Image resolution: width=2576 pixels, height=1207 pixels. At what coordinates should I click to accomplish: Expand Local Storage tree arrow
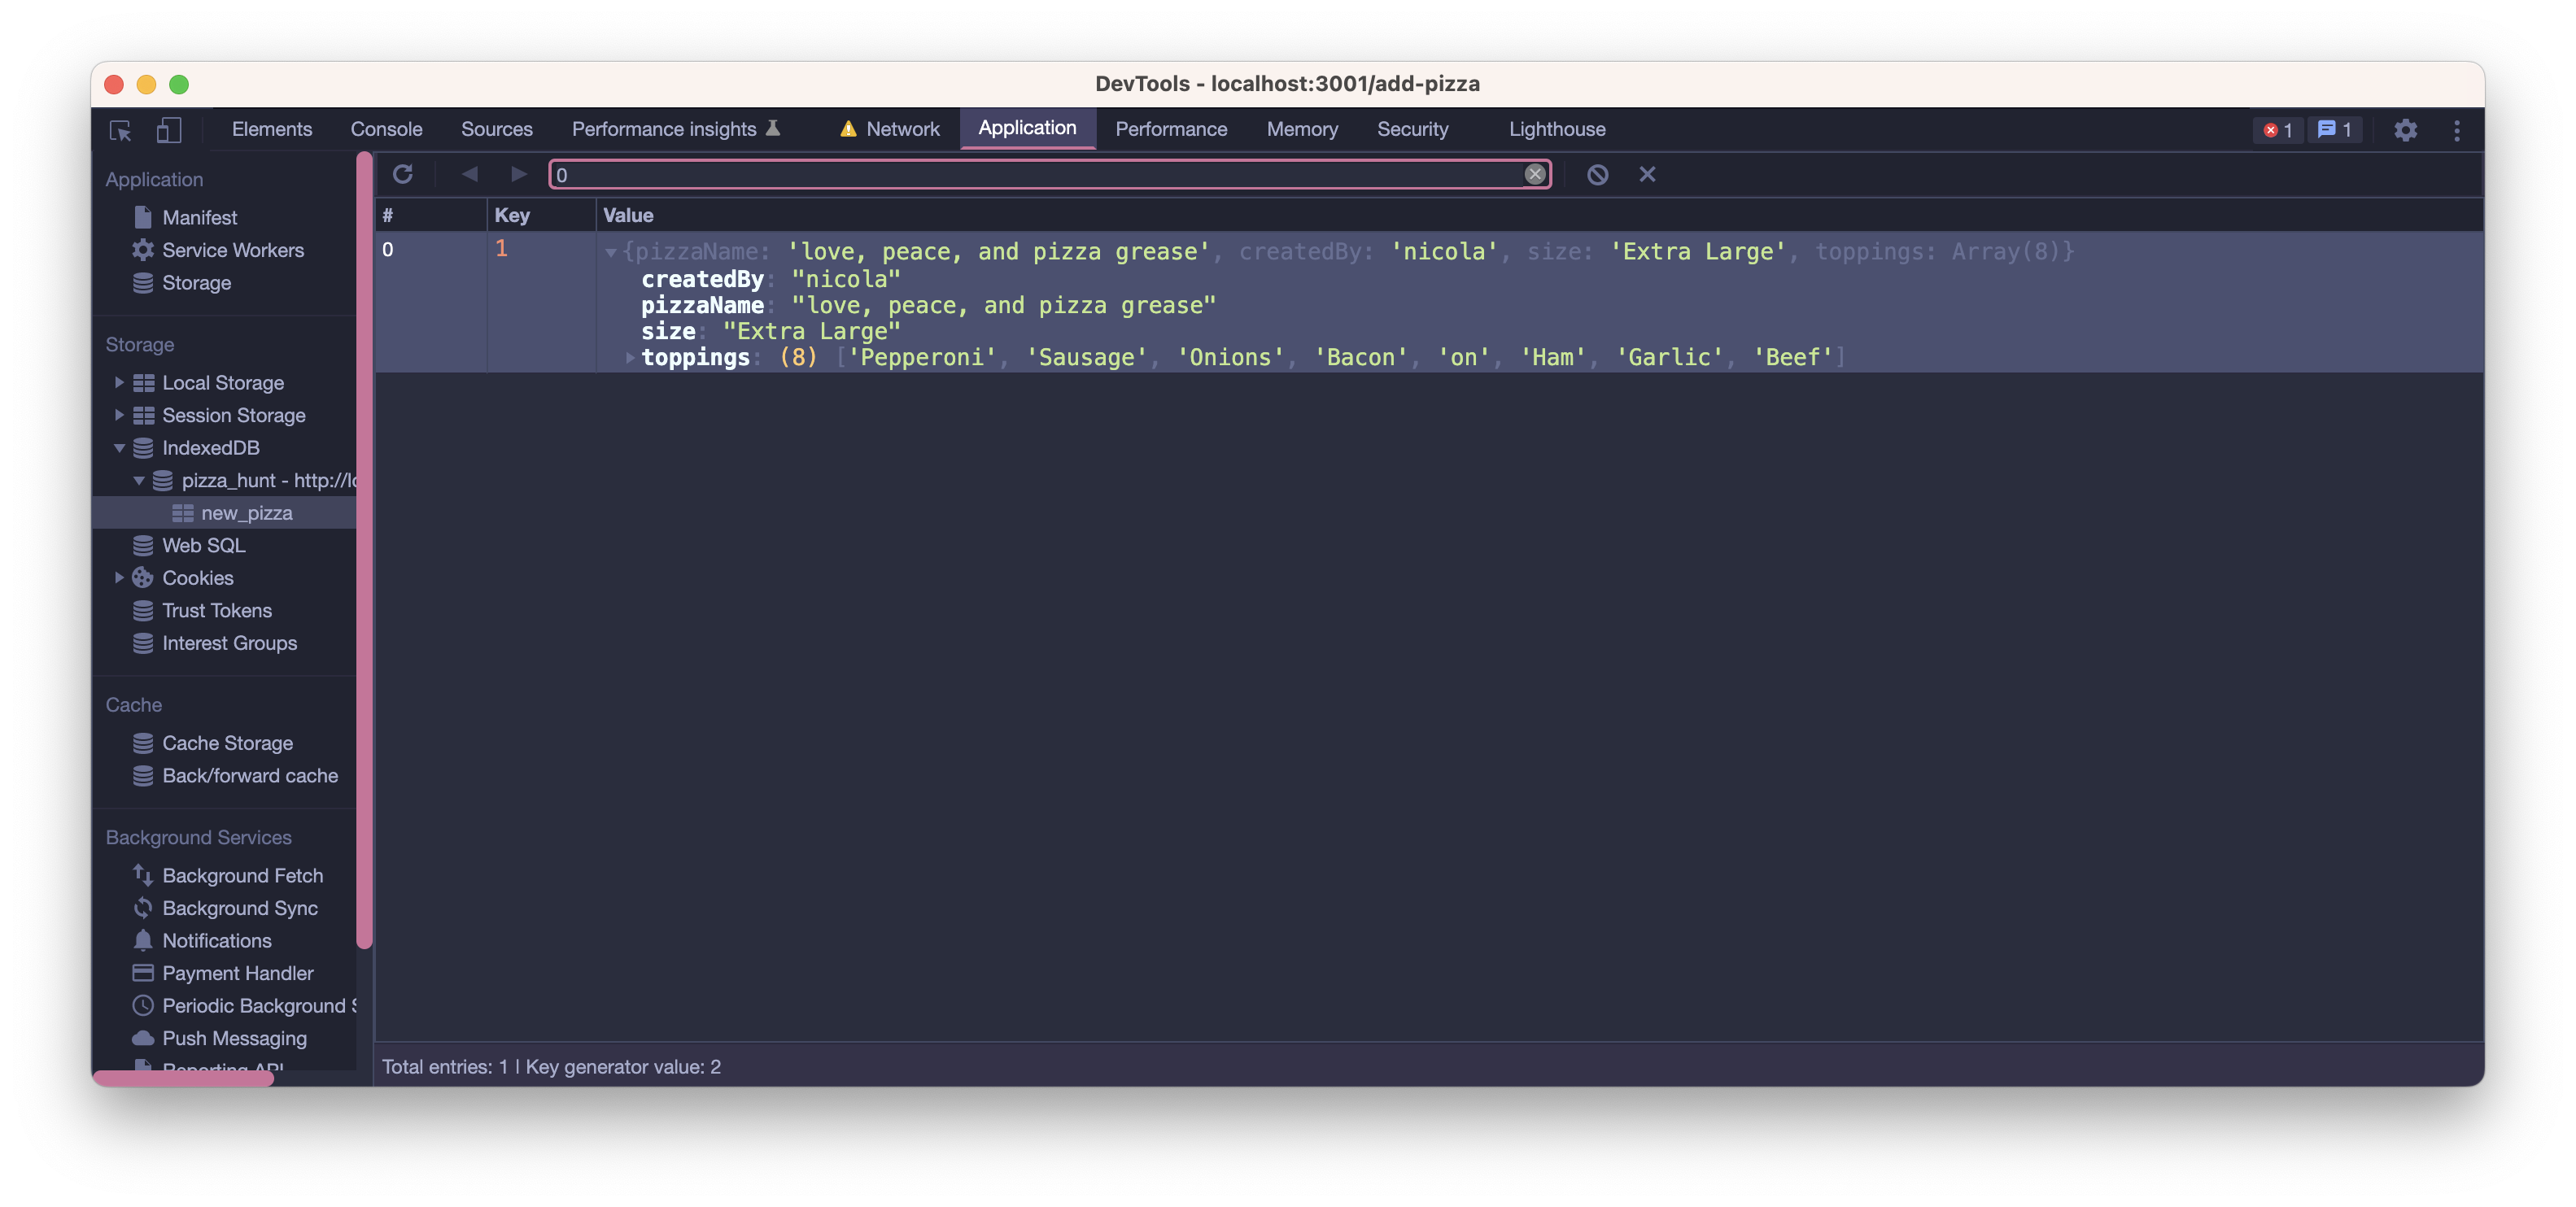pos(119,382)
